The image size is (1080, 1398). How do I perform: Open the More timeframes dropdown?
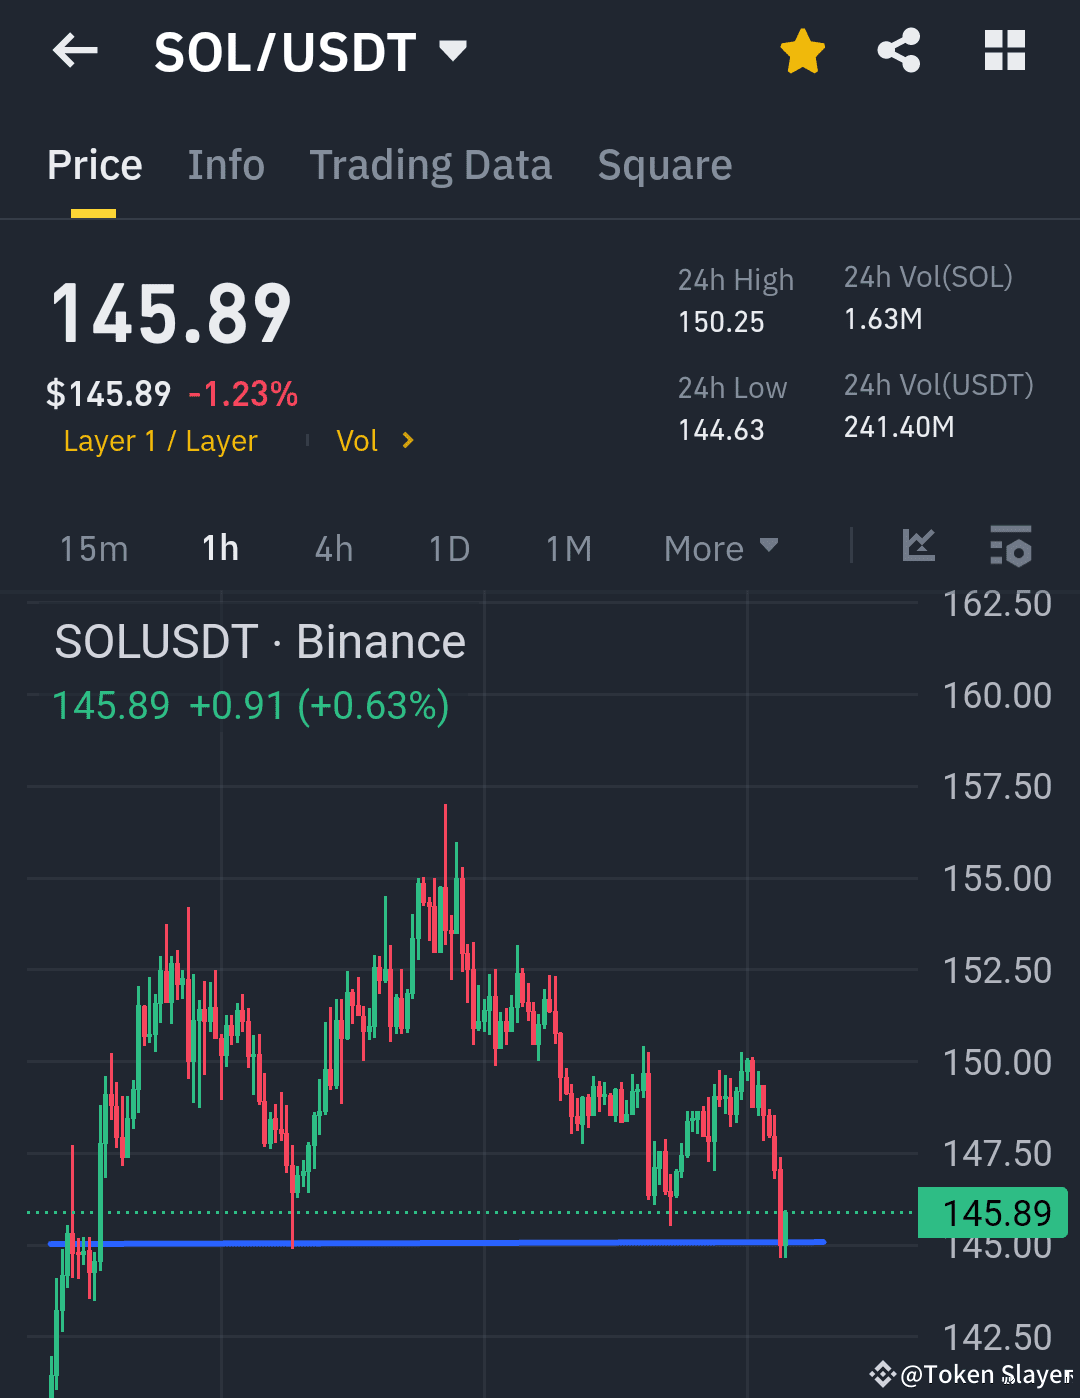[721, 548]
